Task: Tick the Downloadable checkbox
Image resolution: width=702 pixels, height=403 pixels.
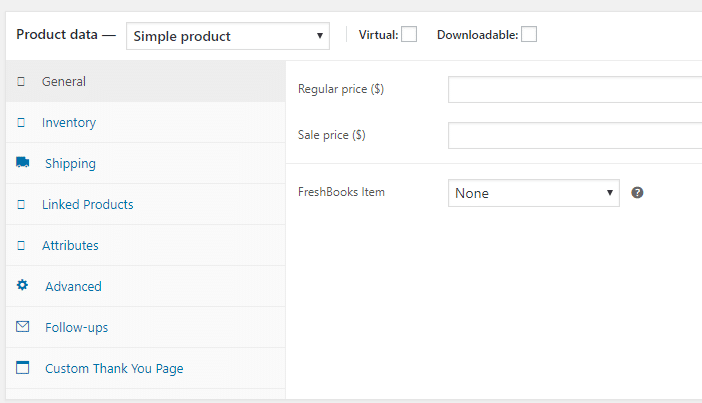Action: [x=529, y=35]
